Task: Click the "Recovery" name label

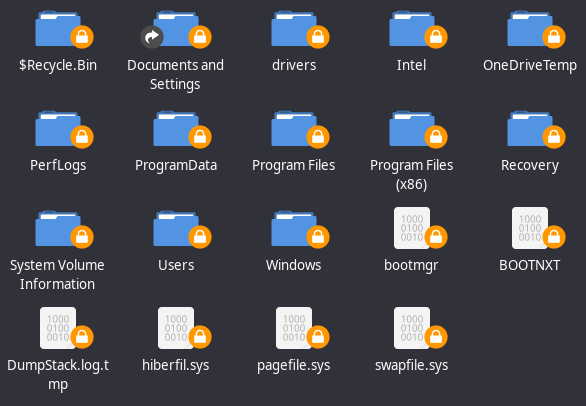Action: 530,165
